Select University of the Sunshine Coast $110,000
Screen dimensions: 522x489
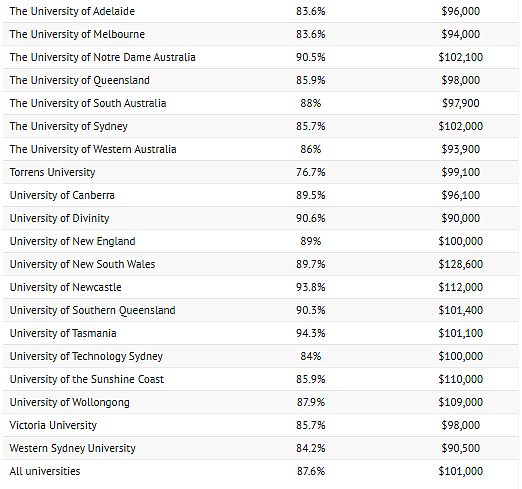460,379
